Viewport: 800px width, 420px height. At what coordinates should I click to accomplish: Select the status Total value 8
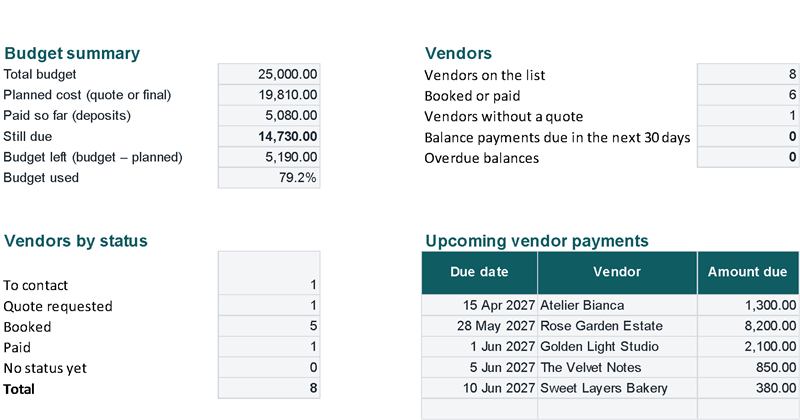pyautogui.click(x=269, y=388)
